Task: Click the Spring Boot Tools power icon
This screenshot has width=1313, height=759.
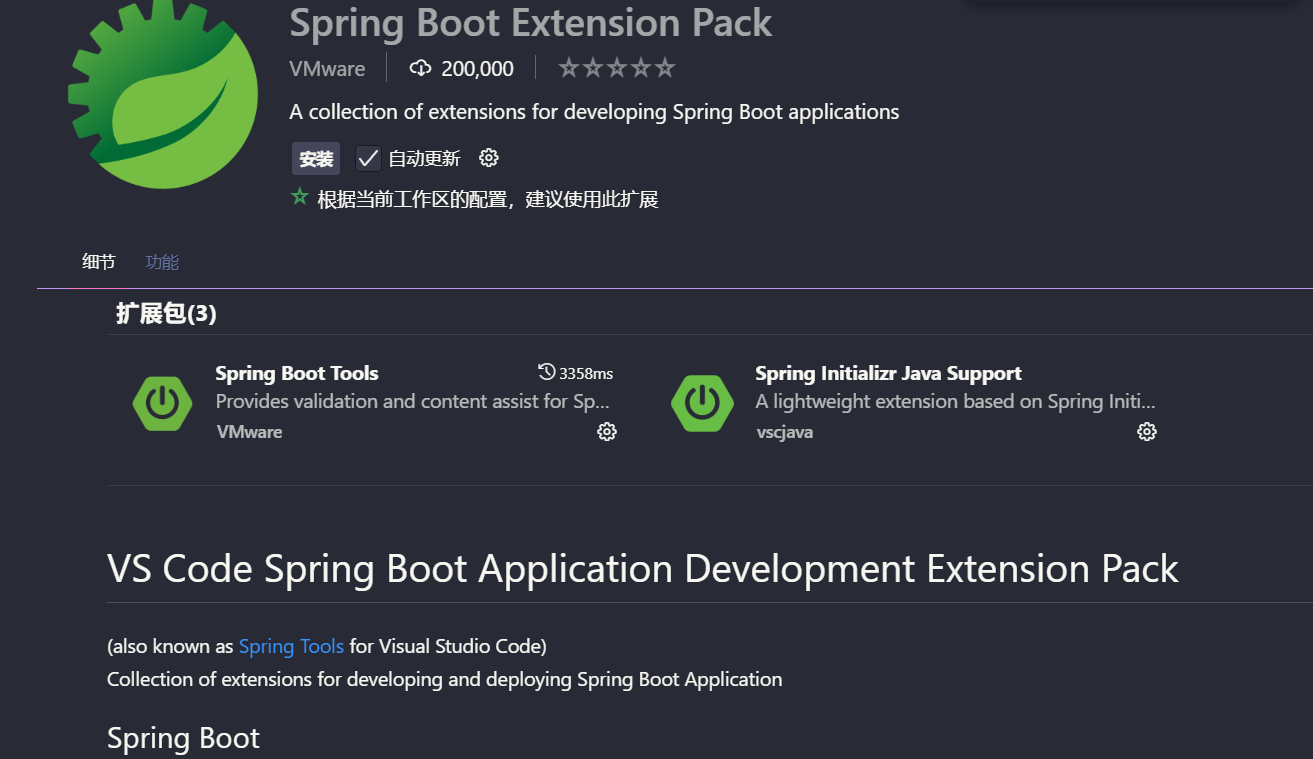Action: pyautogui.click(x=163, y=403)
